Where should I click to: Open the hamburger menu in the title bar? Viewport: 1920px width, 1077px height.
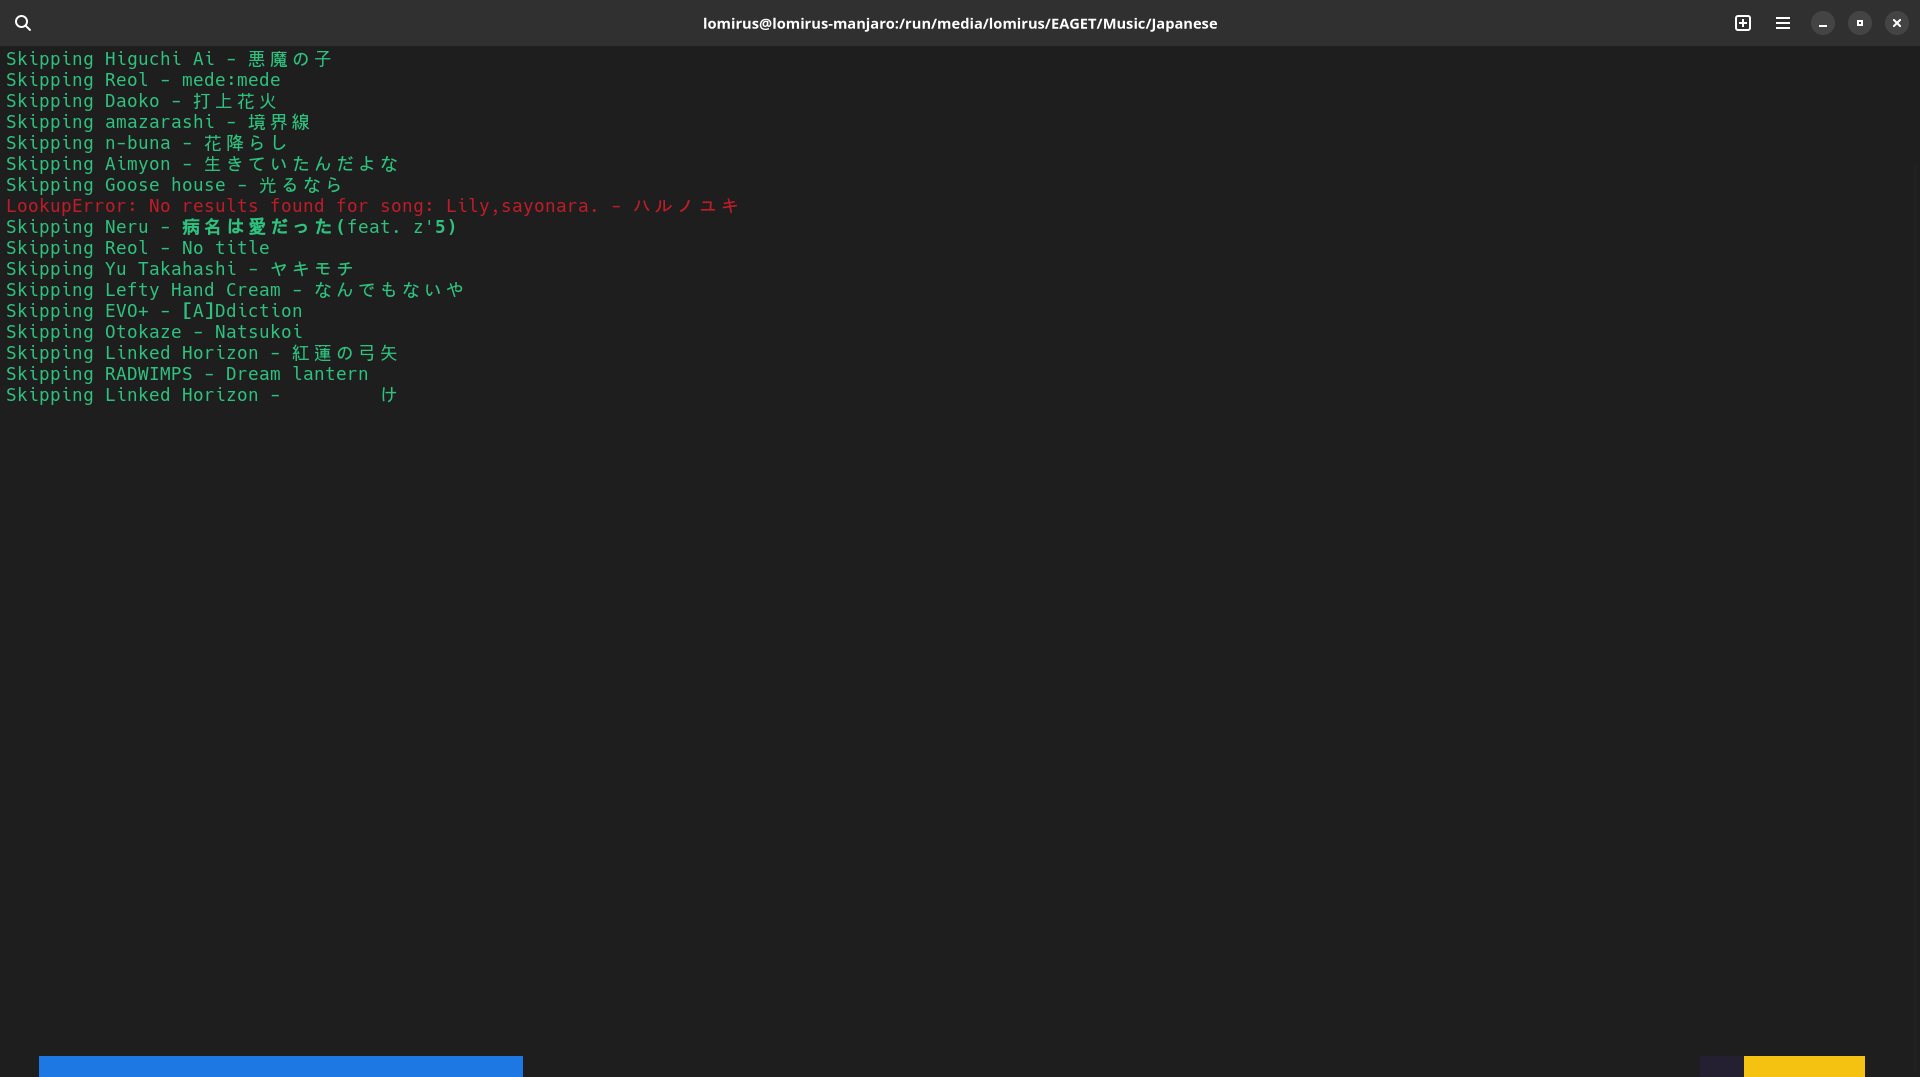coord(1782,23)
